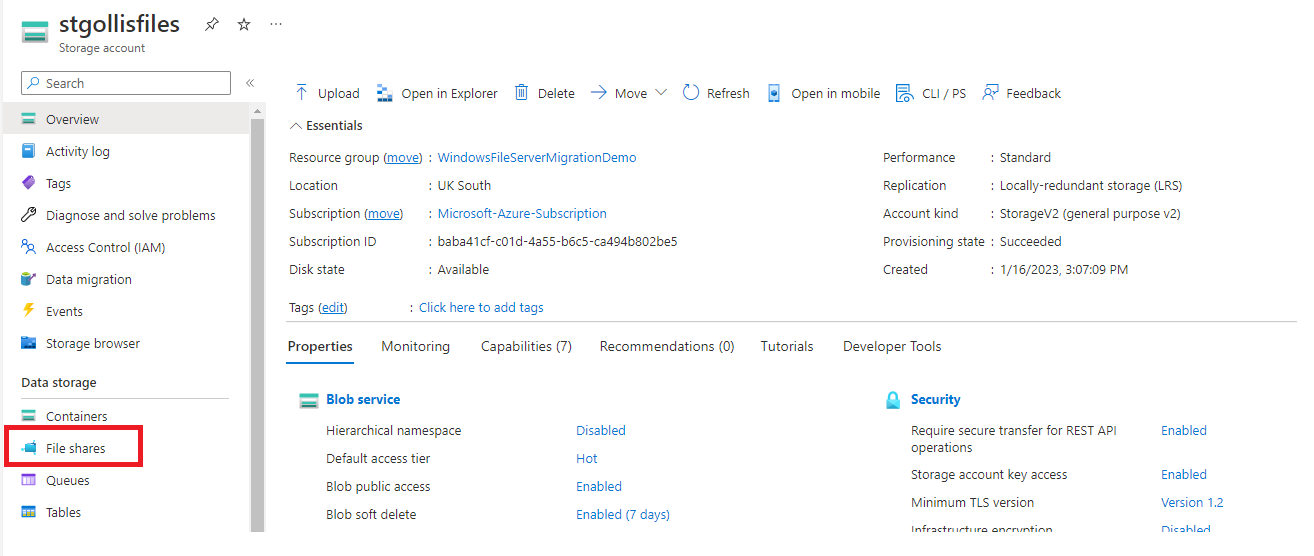1314x556 pixels.
Task: Click the Containers icon
Action: (29, 416)
